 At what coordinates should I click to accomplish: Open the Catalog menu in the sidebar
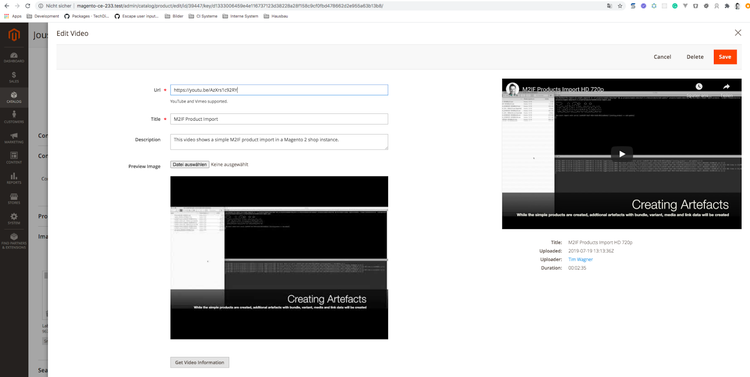point(14,98)
